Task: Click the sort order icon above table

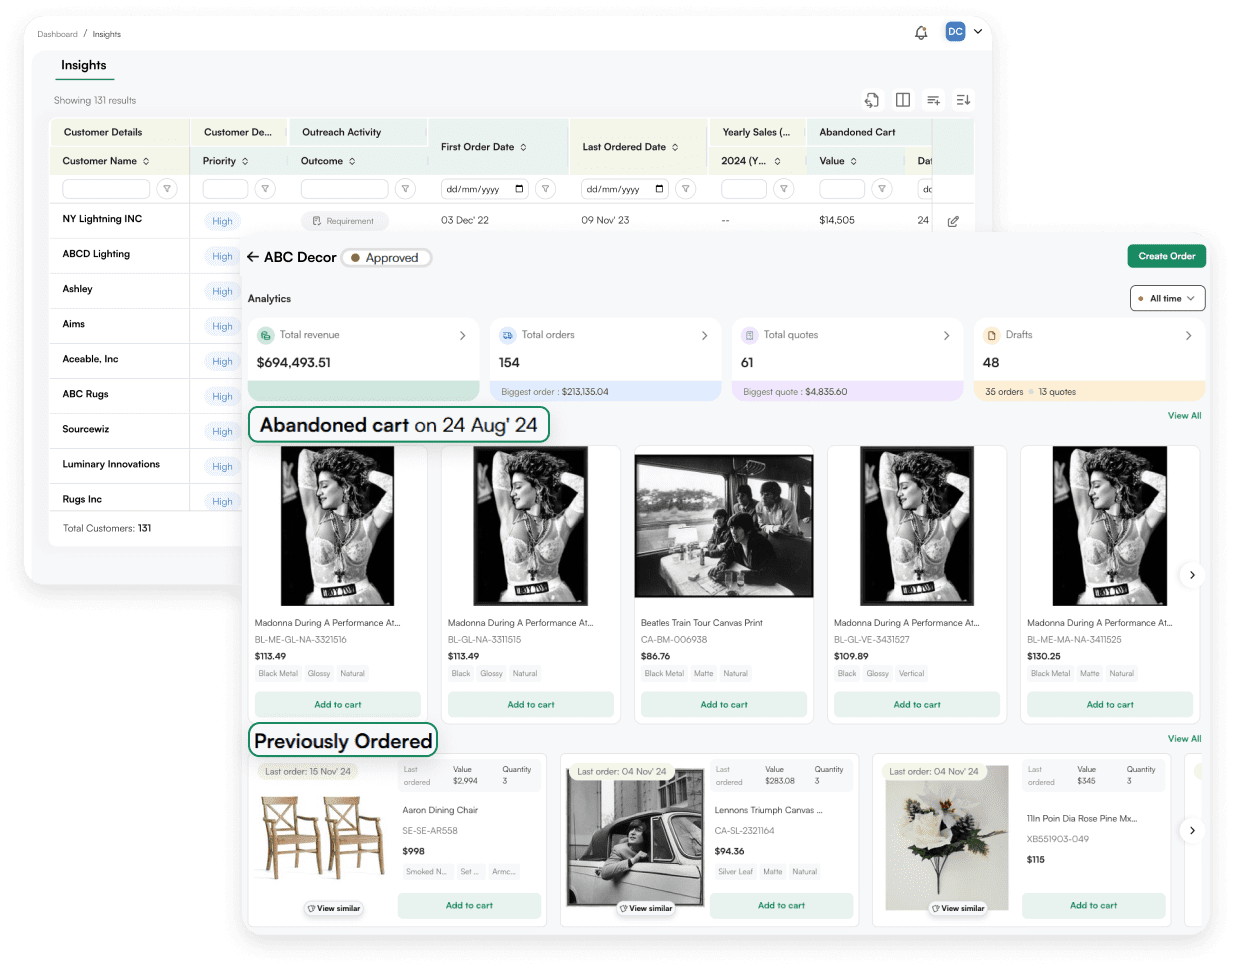Action: [x=963, y=100]
